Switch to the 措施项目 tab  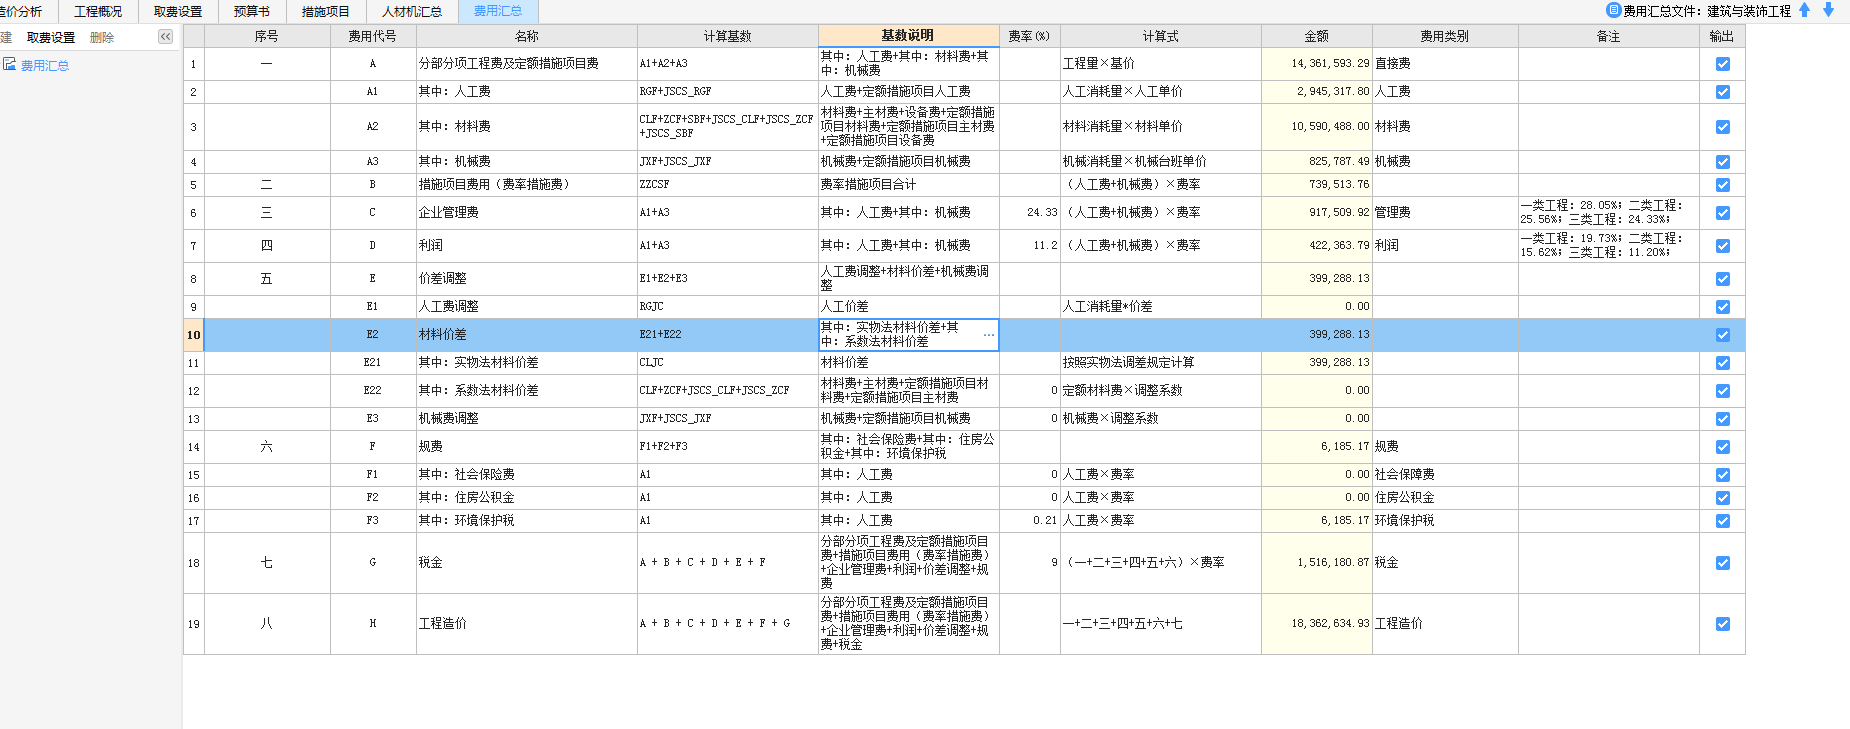point(326,11)
